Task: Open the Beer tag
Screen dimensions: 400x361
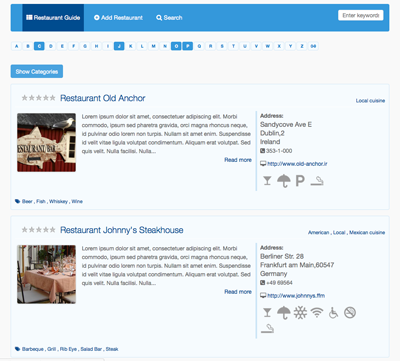Action: pos(27,201)
